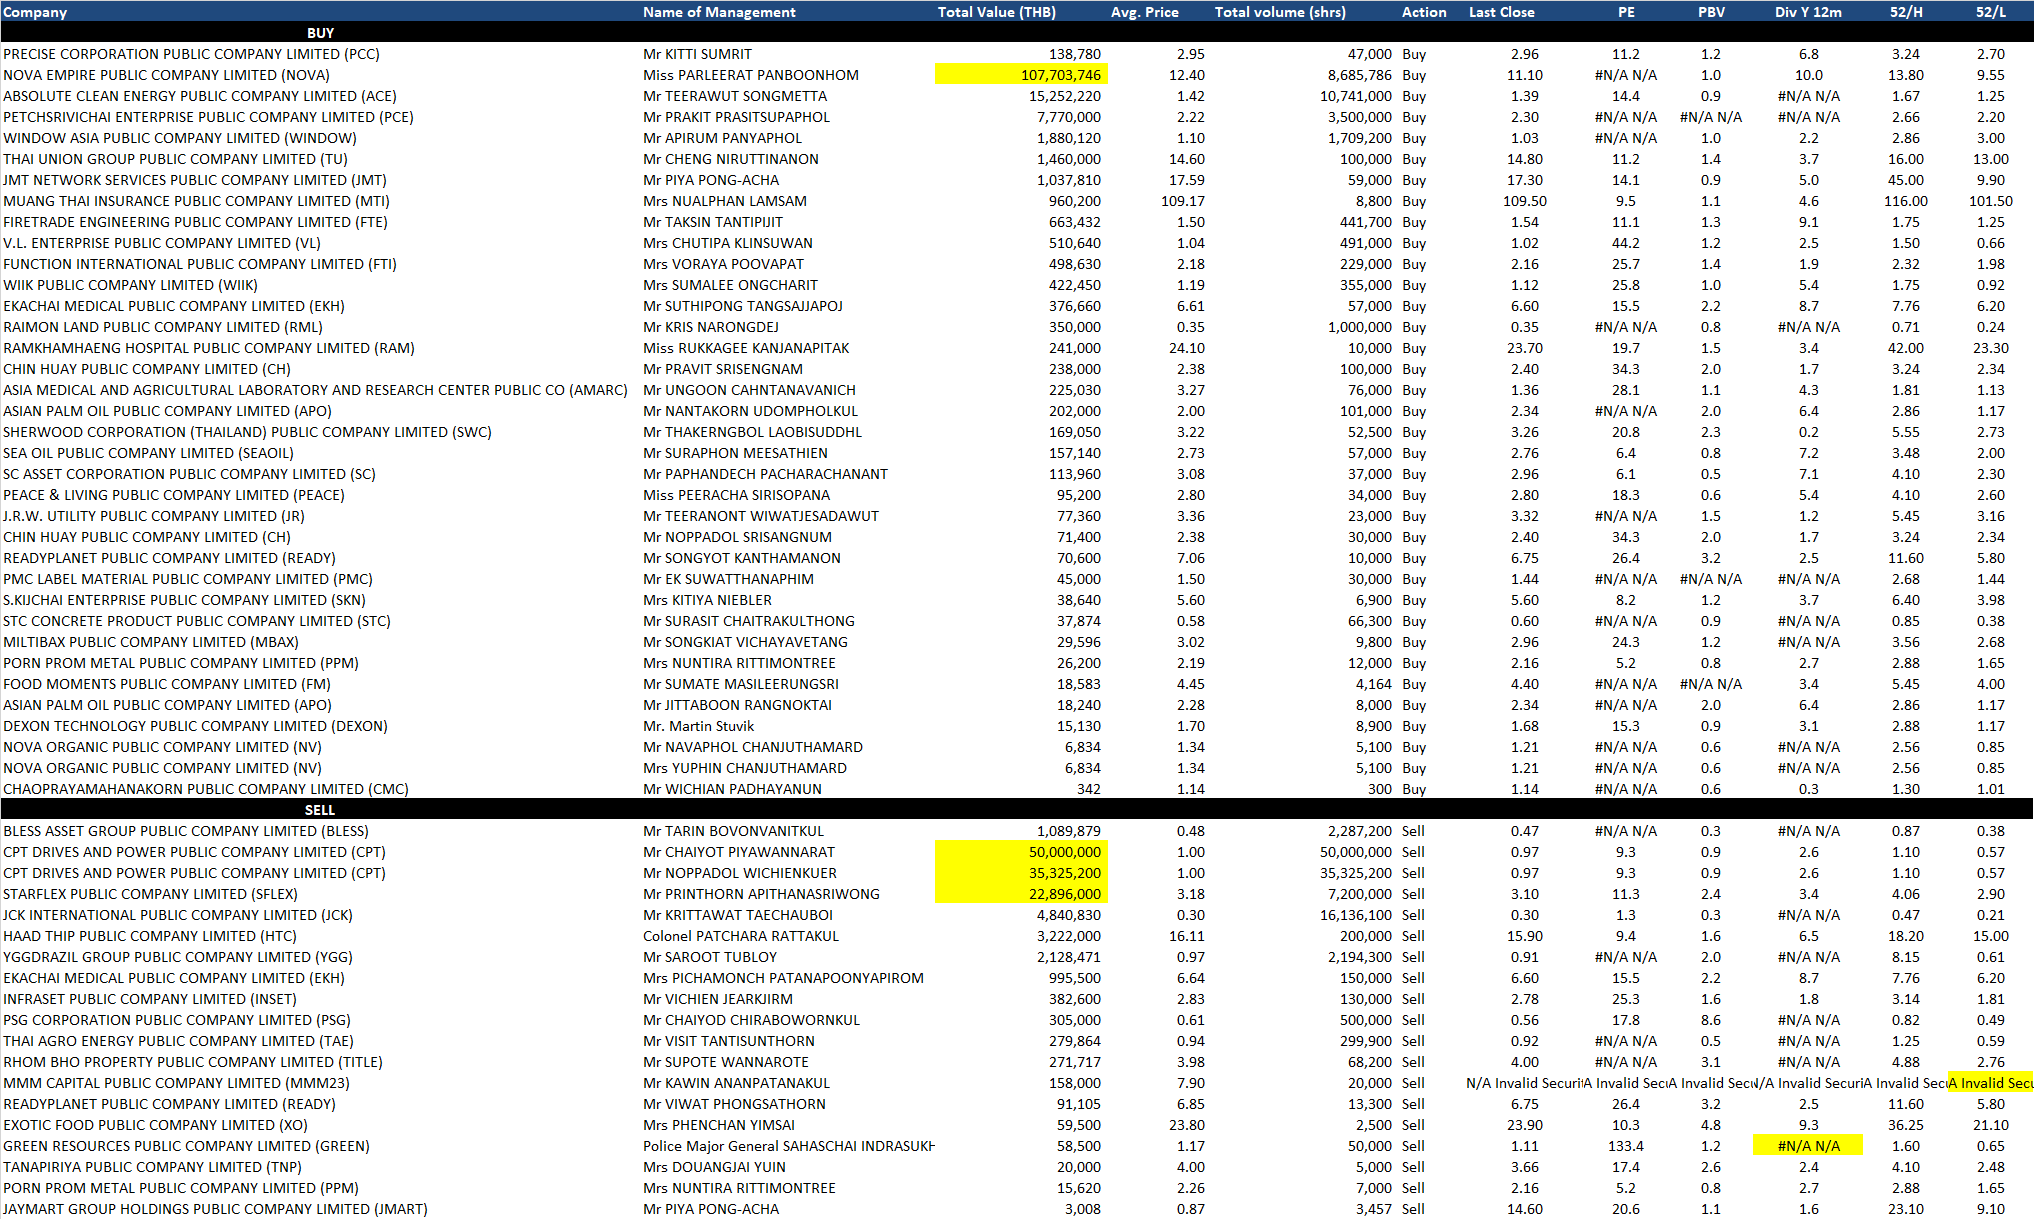Select PRECISE CORPORATION (PCC) company cell
This screenshot has height=1219, width=2034.
[191, 54]
